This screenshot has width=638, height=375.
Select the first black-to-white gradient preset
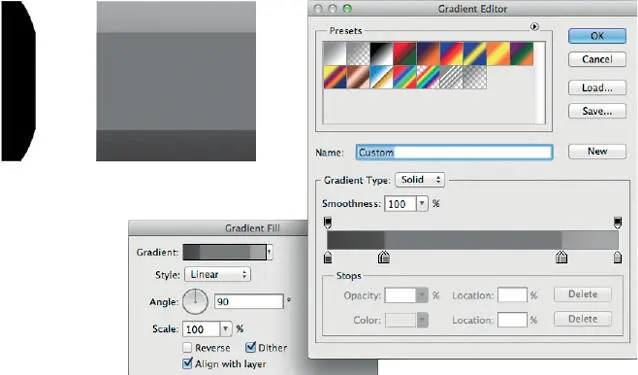pyautogui.click(x=334, y=54)
